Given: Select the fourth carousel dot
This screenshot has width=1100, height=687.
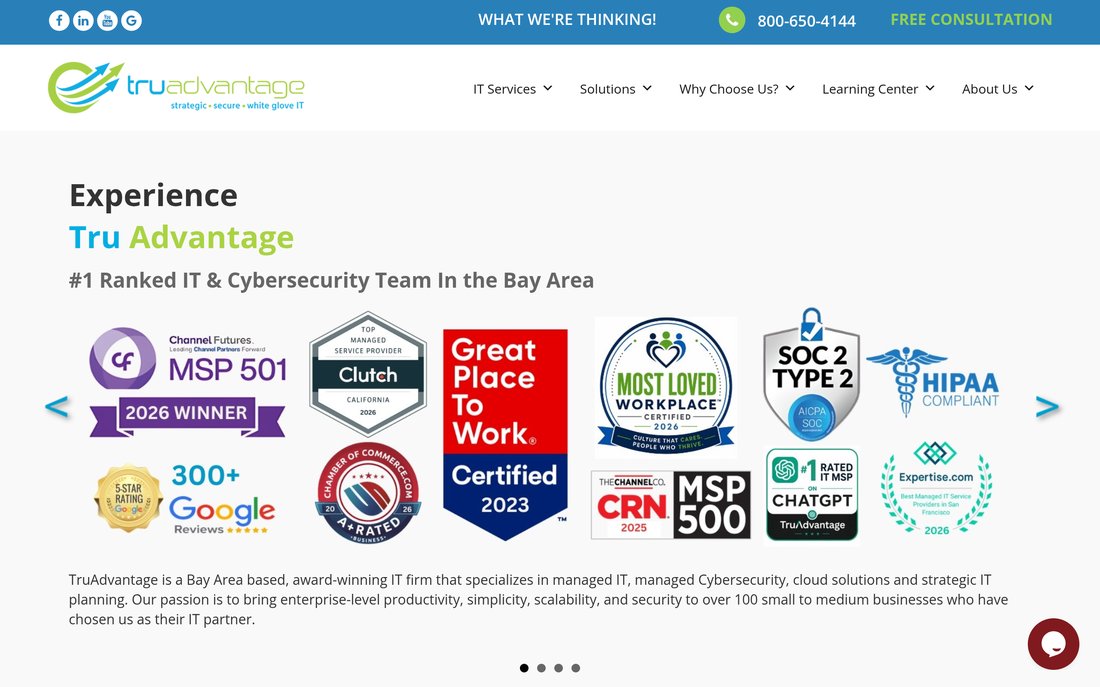Looking at the screenshot, I should (x=575, y=668).
